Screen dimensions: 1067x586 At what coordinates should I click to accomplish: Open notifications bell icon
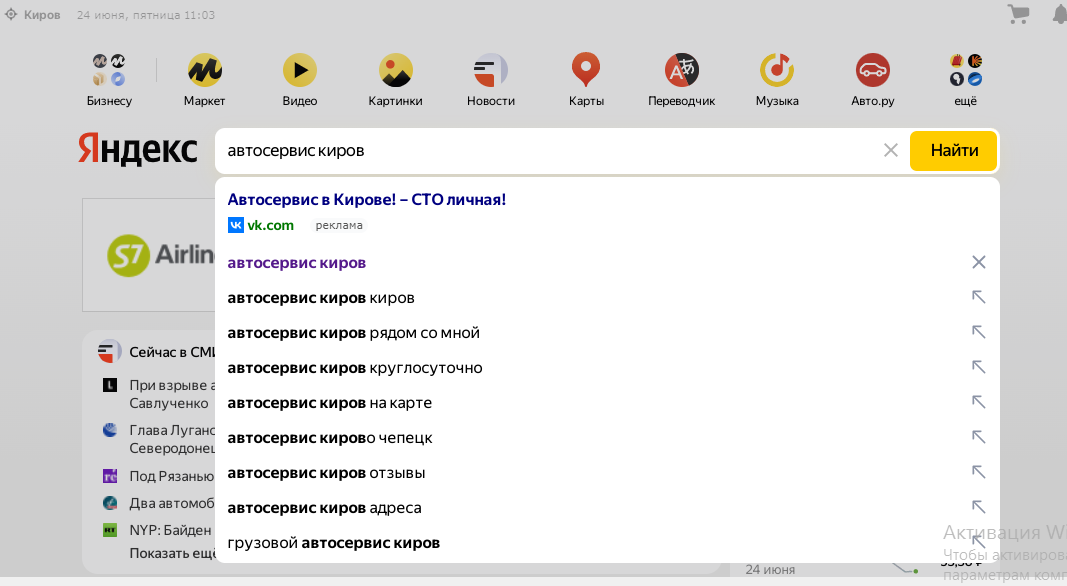(x=1060, y=14)
